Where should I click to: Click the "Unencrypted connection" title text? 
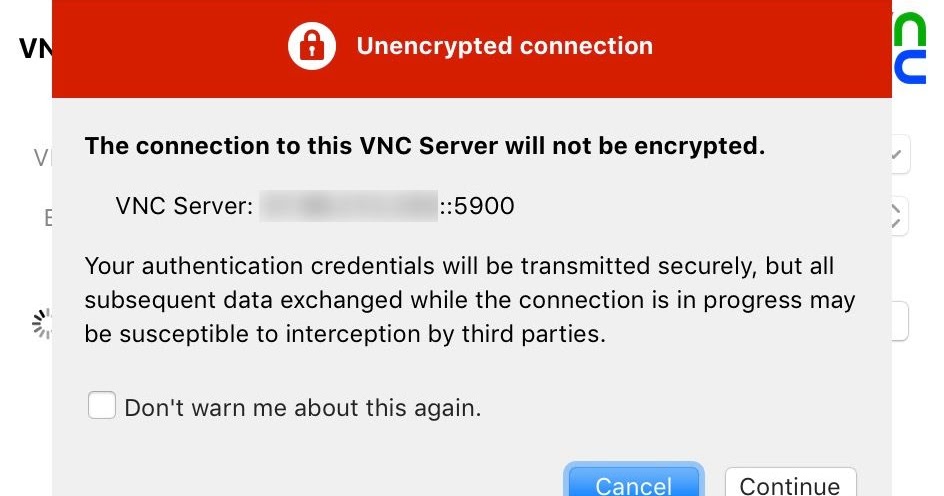click(505, 46)
